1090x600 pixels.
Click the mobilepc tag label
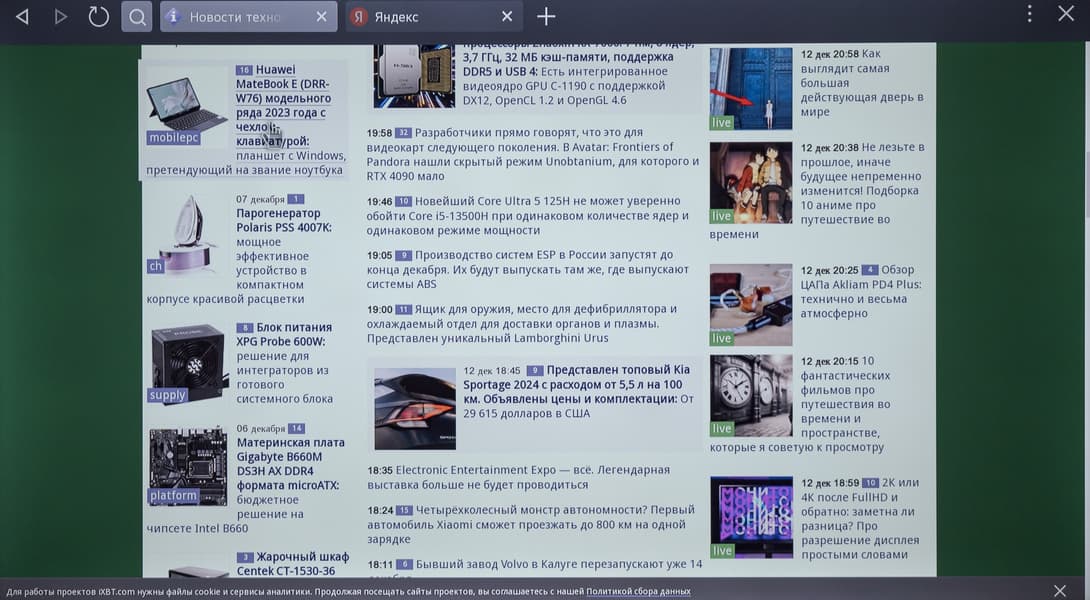point(174,138)
